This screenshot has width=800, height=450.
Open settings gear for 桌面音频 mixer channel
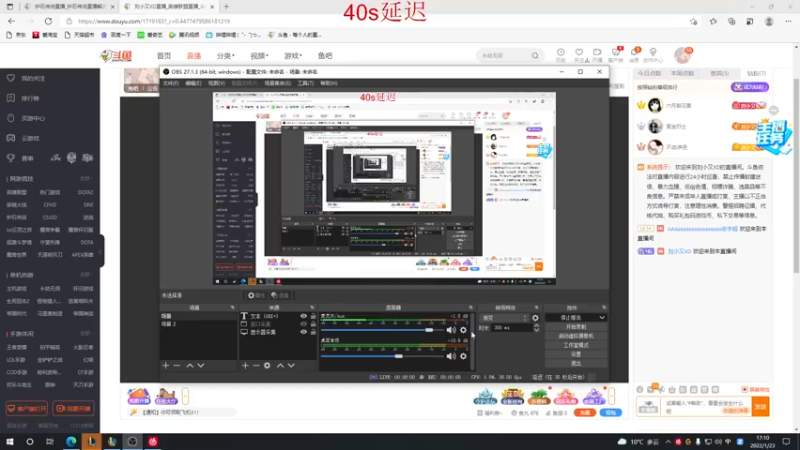463,356
